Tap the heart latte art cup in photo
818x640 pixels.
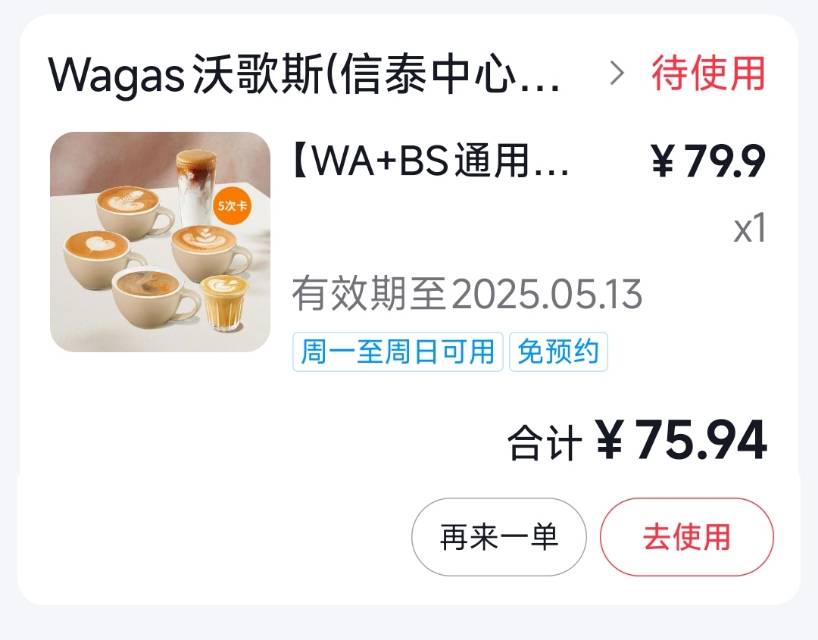click(100, 257)
